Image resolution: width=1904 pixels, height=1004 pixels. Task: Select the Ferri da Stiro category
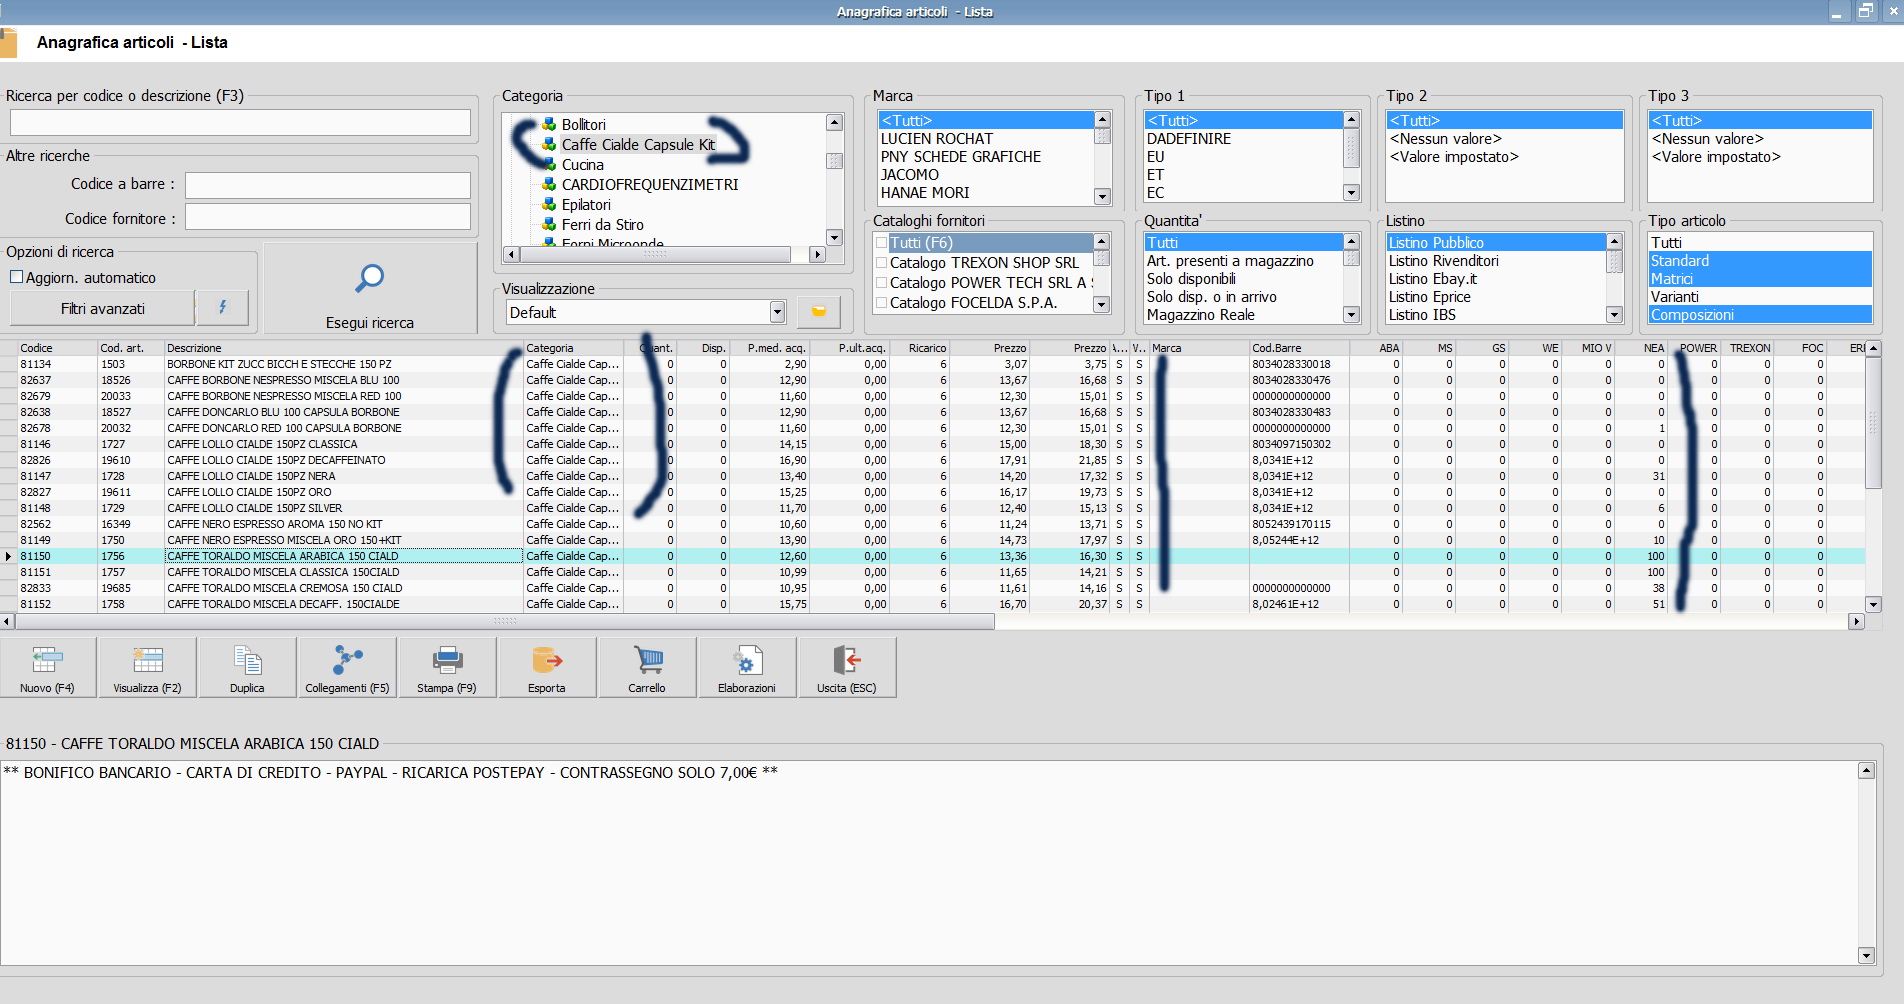tap(603, 225)
